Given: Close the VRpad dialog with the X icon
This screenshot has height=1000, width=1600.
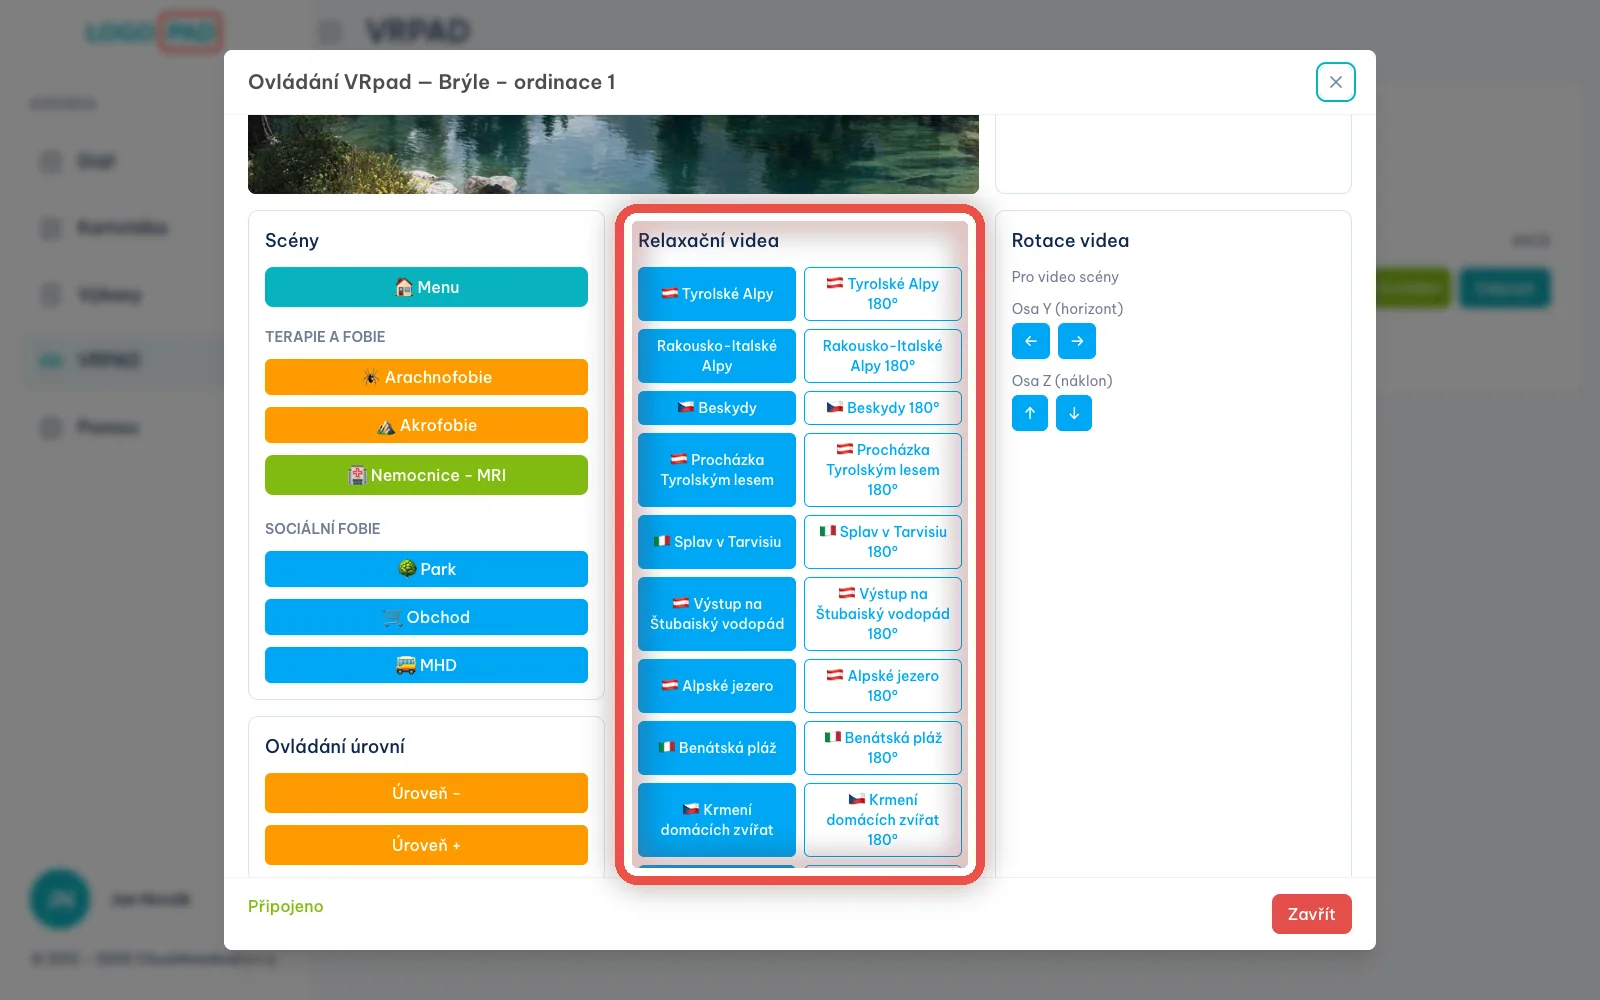Looking at the screenshot, I should tap(1336, 82).
